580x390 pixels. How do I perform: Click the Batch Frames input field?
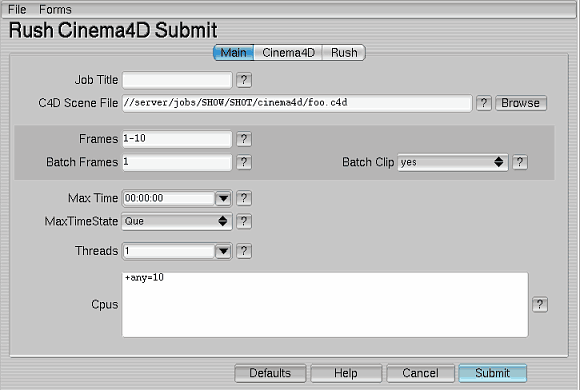pos(177,162)
